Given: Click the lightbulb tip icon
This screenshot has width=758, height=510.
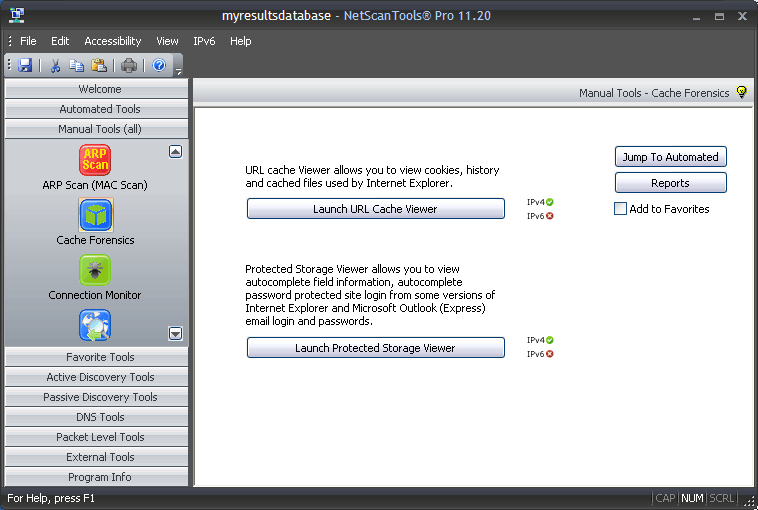Looking at the screenshot, I should (x=742, y=91).
